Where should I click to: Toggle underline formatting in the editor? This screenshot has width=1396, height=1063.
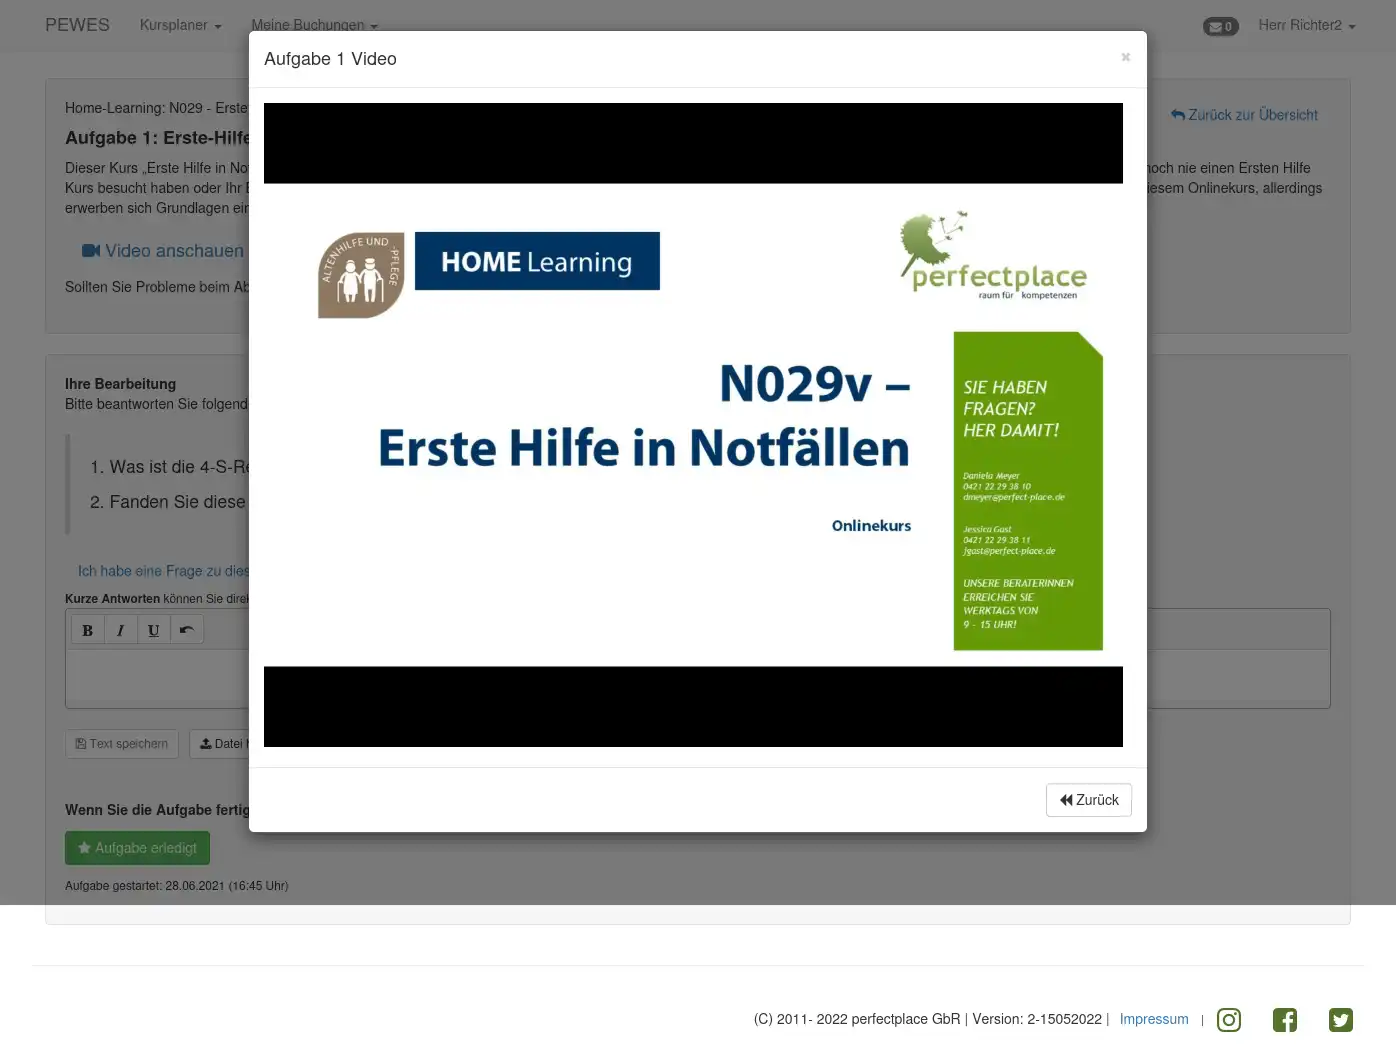153,630
